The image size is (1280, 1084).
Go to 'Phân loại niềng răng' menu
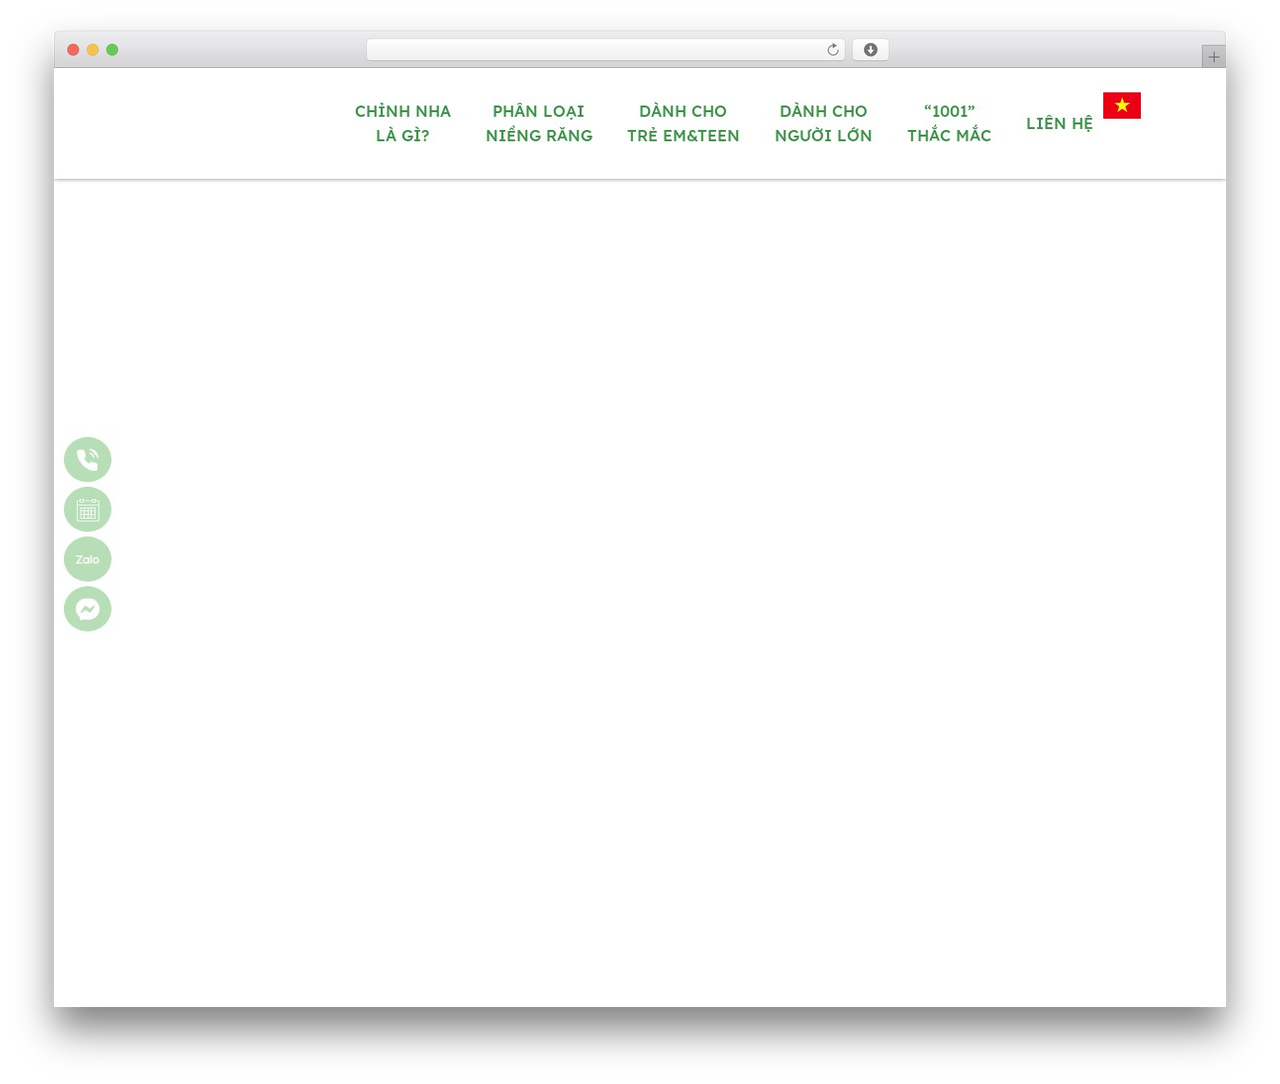(x=539, y=123)
